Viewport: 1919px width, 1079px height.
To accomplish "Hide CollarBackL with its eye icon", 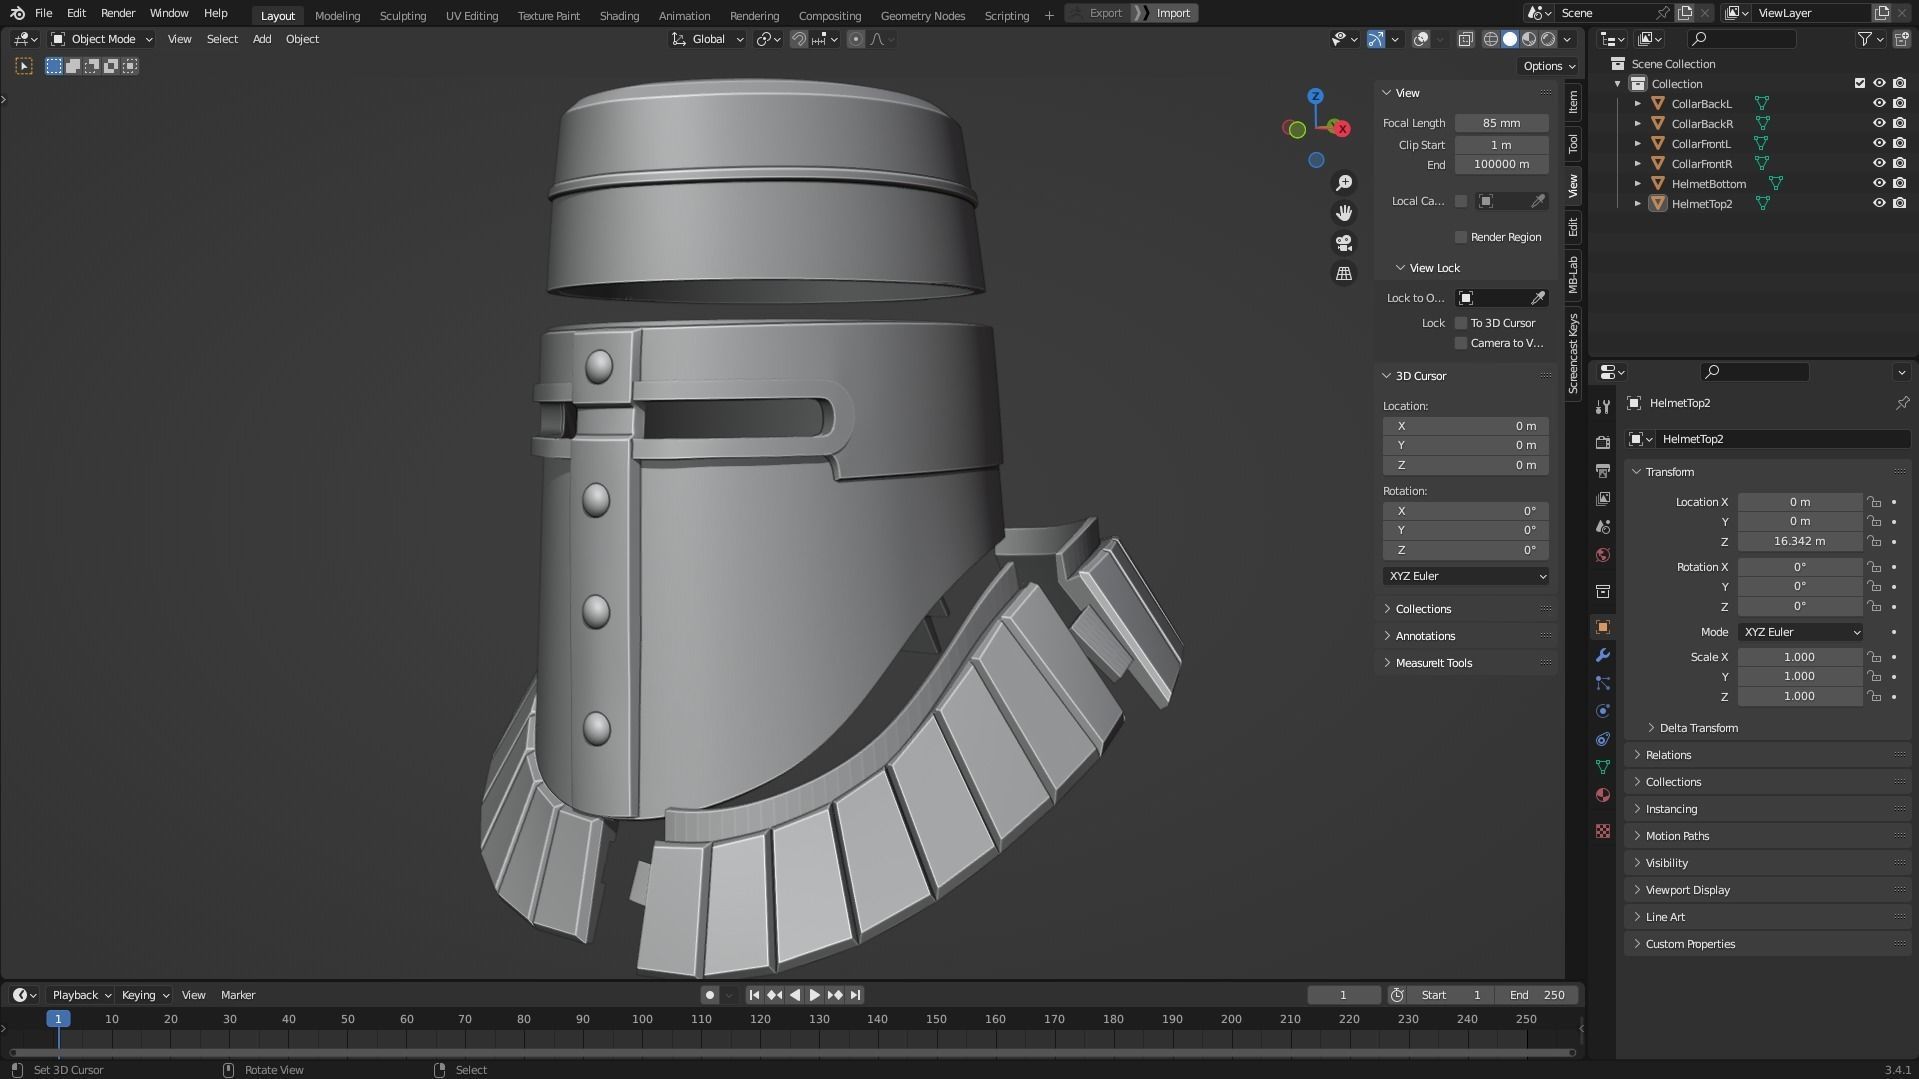I will [1879, 103].
